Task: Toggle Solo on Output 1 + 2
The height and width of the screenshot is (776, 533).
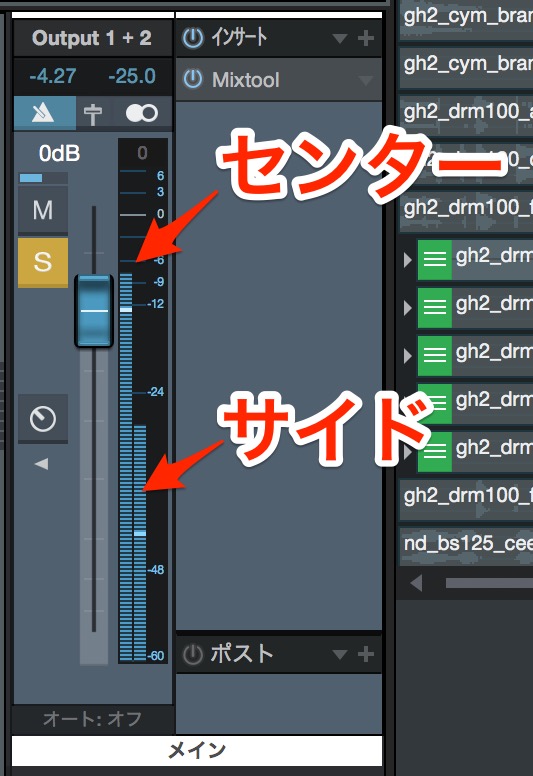Action: tap(43, 262)
